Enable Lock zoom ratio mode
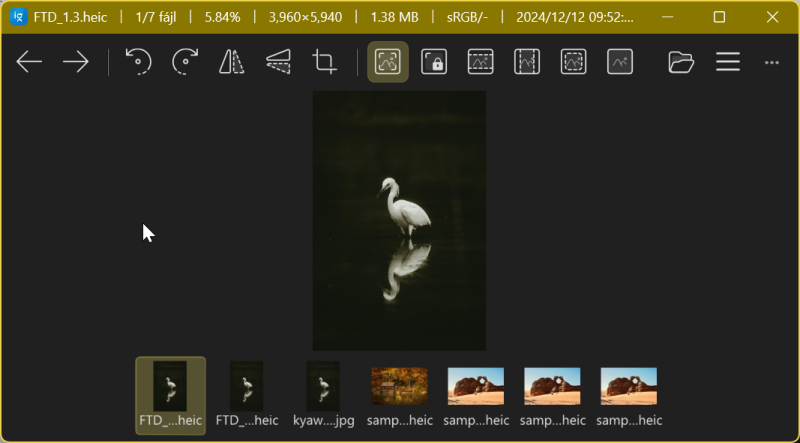 (x=434, y=62)
